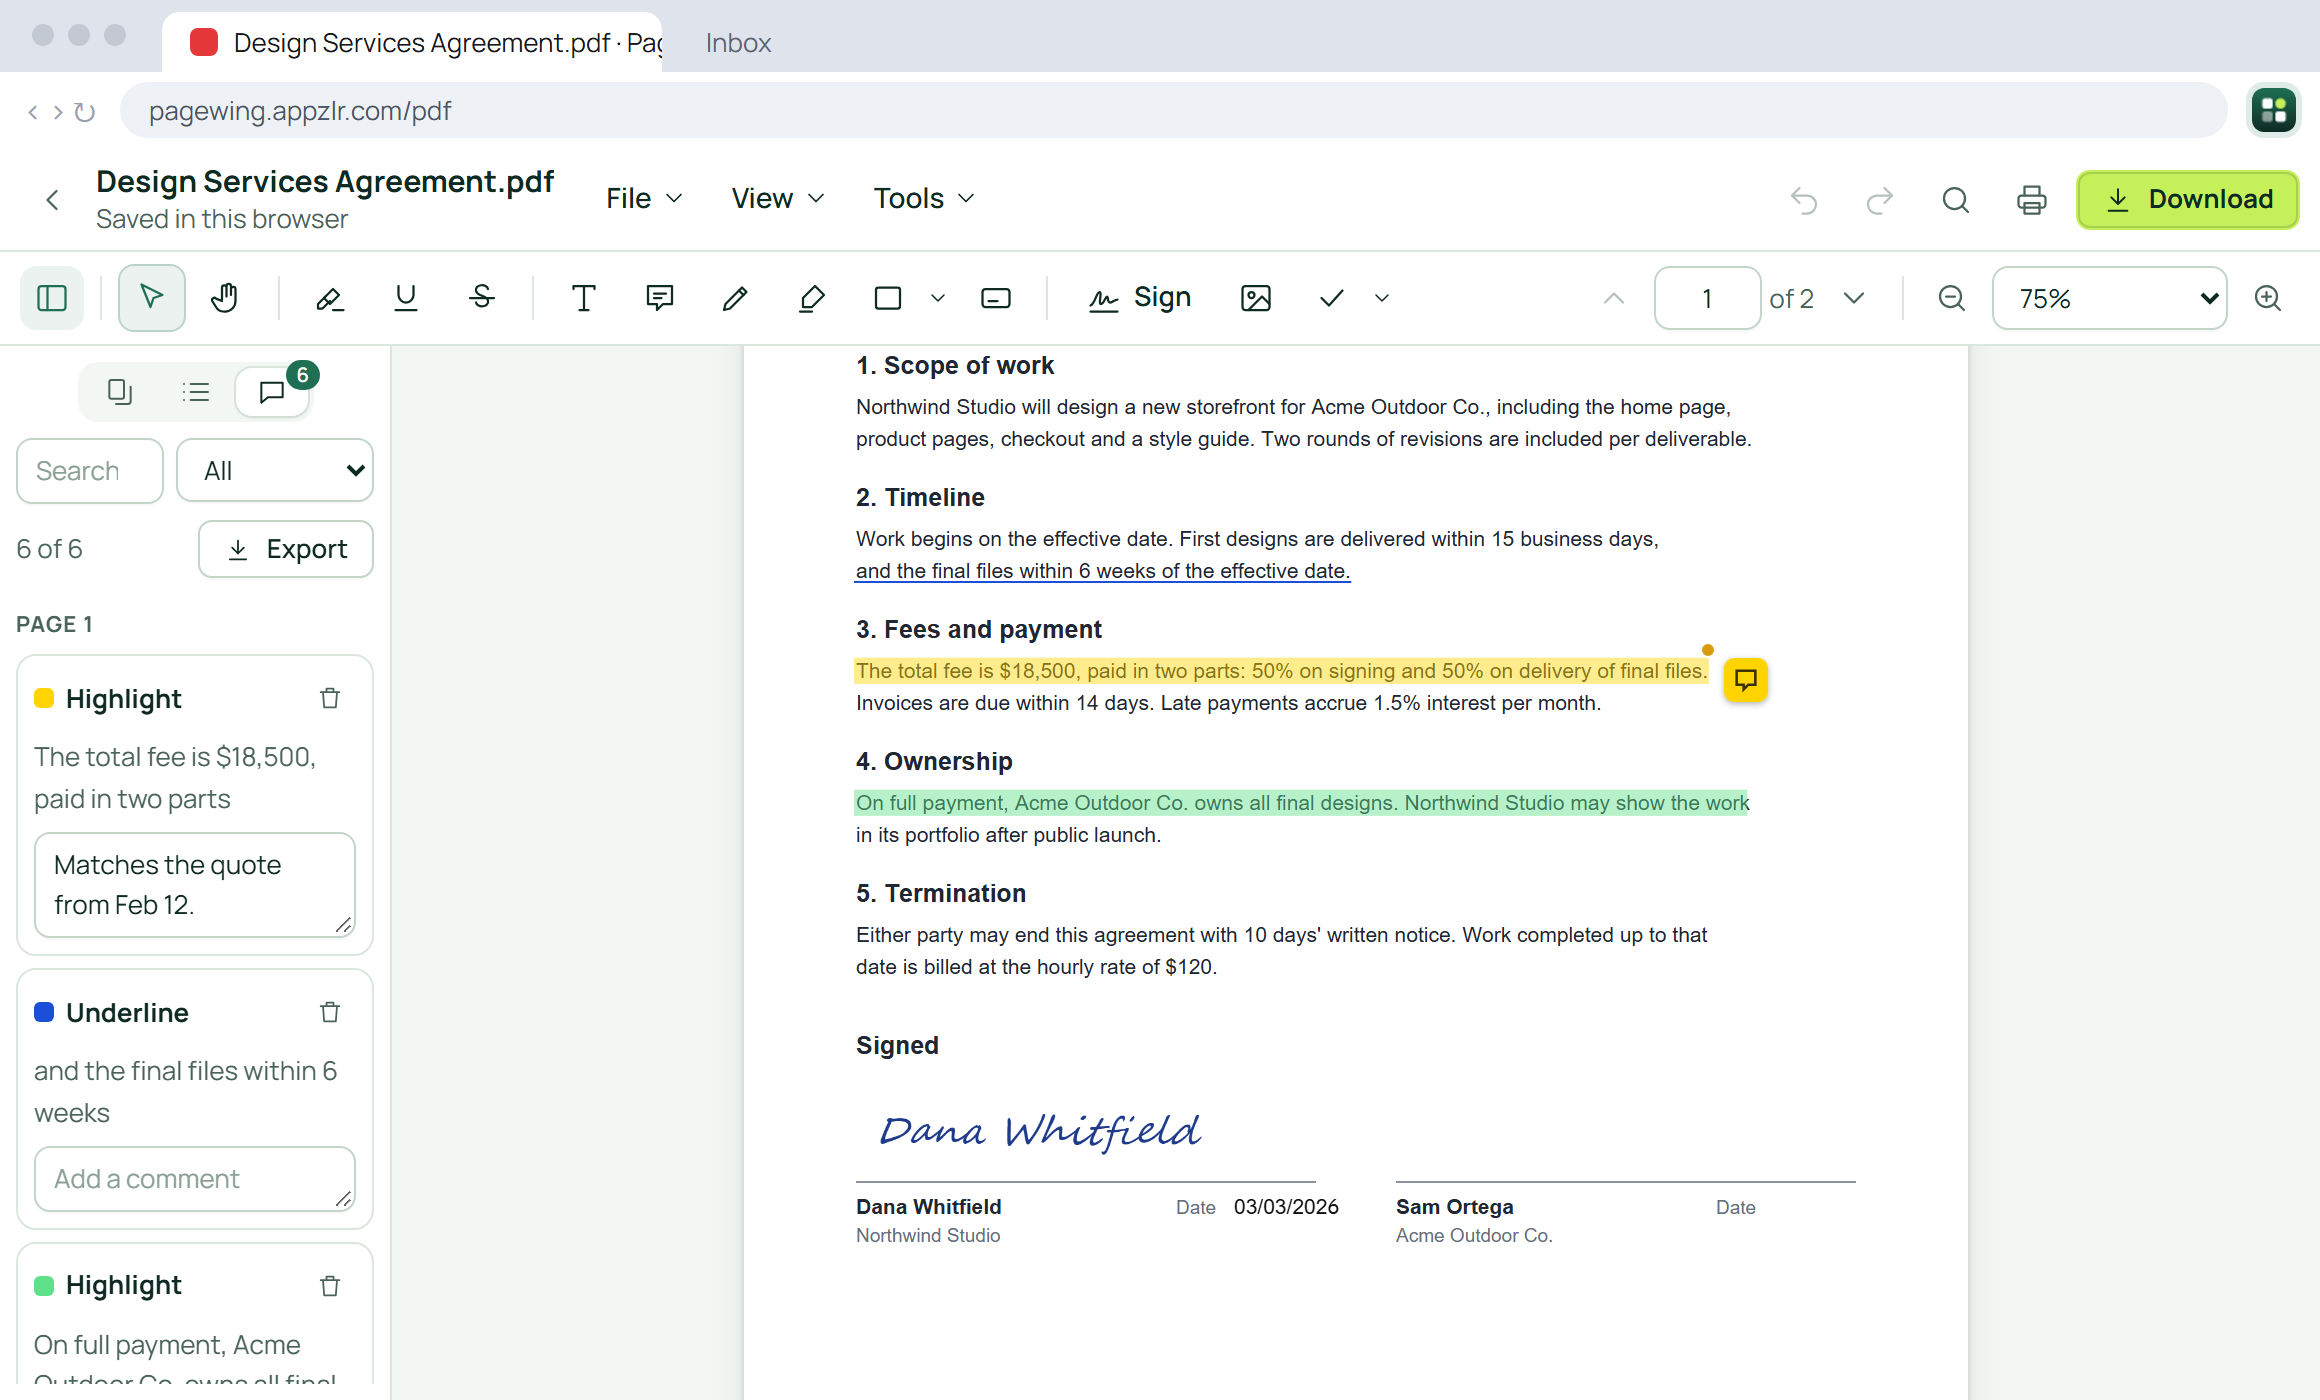Undo the last action
The height and width of the screenshot is (1400, 2320).
(x=1804, y=200)
